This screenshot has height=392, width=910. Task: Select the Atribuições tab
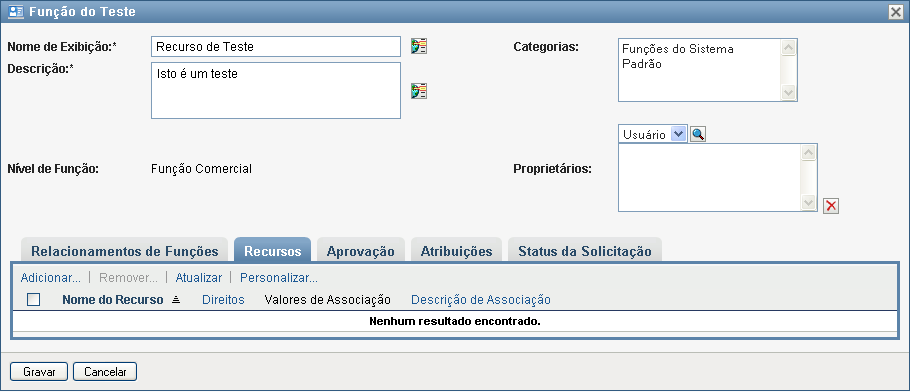pyautogui.click(x=456, y=251)
